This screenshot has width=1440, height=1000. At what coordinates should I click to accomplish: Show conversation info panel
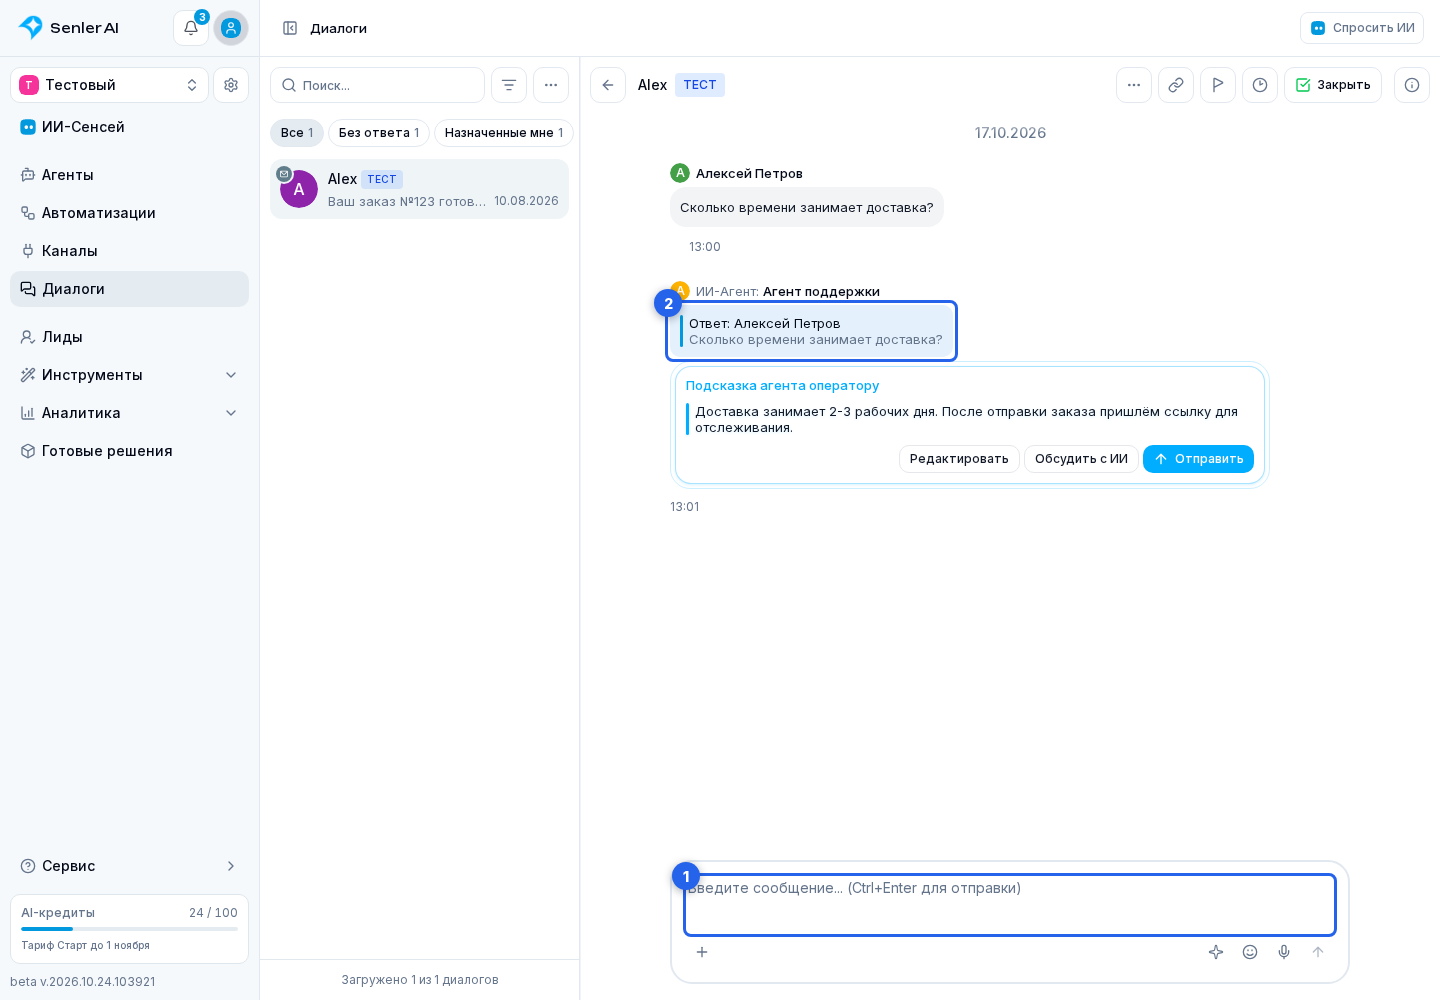1412,85
